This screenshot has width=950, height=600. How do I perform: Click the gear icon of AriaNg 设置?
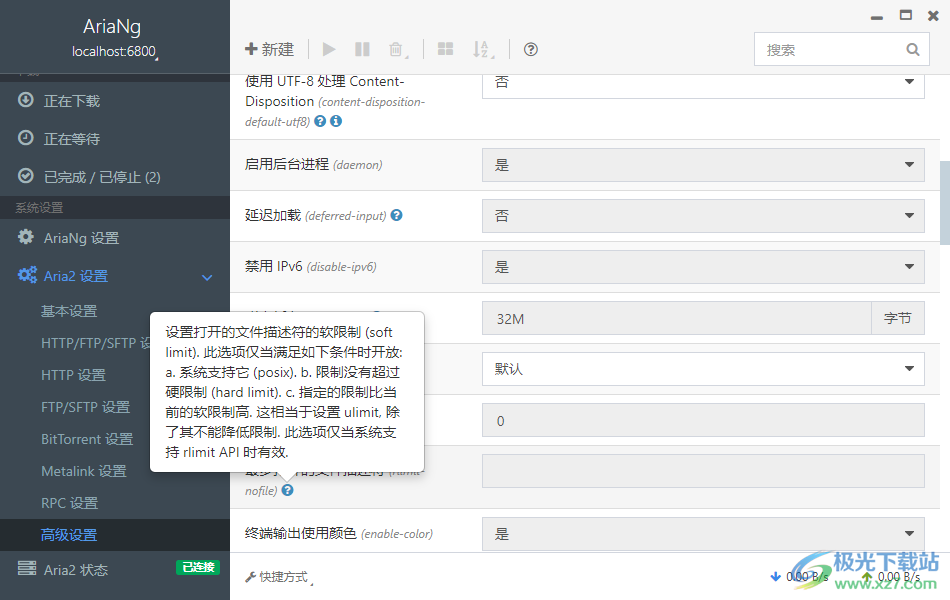click(25, 236)
